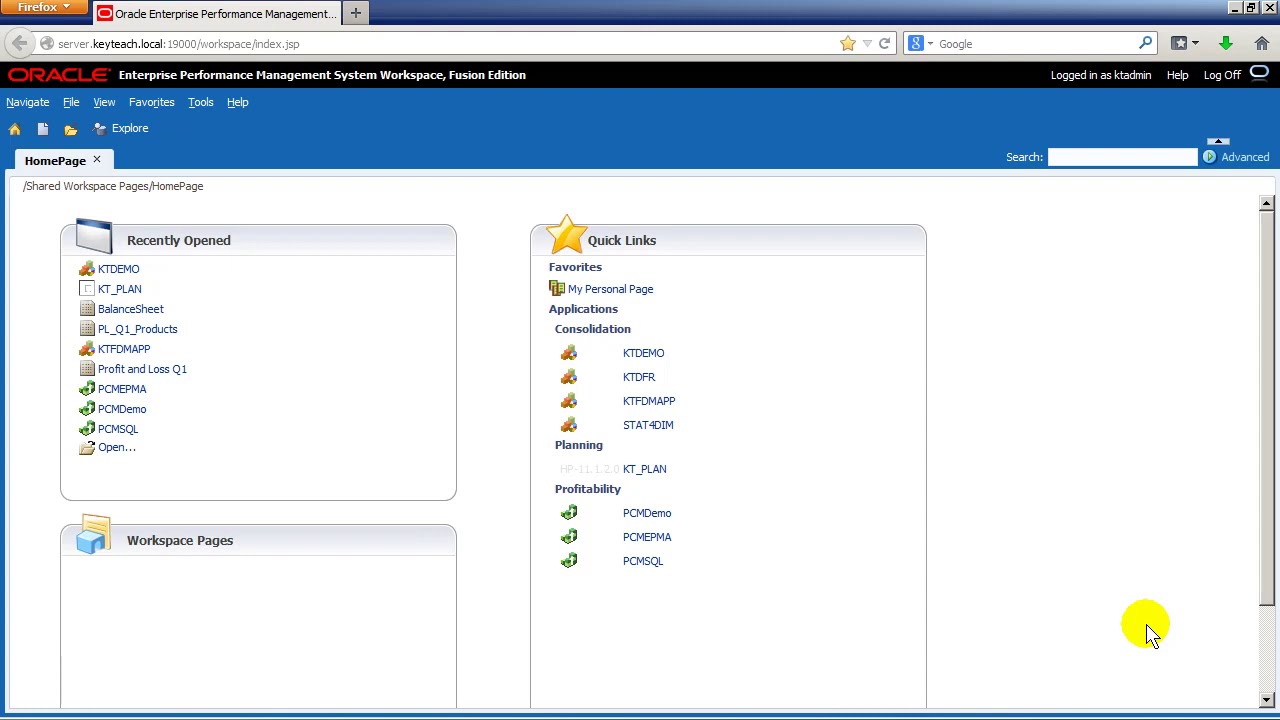This screenshot has height=720, width=1280.
Task: Click BalanceSheet grid icon
Action: coord(87,309)
